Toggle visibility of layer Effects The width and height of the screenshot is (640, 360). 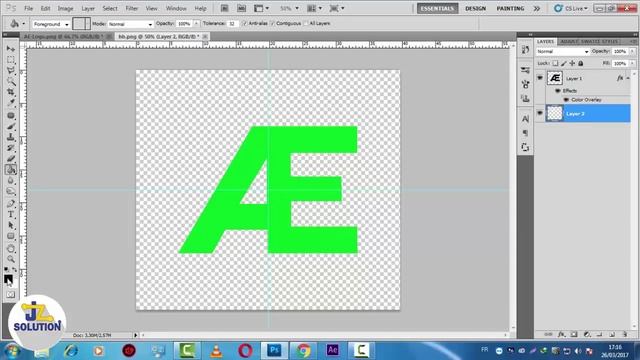(558, 91)
